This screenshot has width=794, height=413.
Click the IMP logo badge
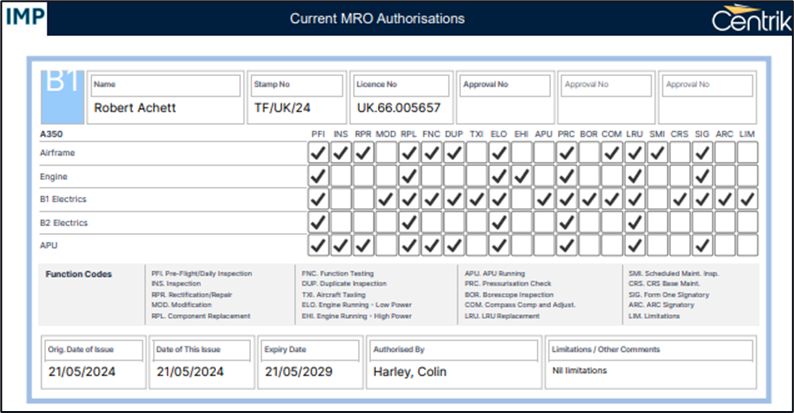23,18
